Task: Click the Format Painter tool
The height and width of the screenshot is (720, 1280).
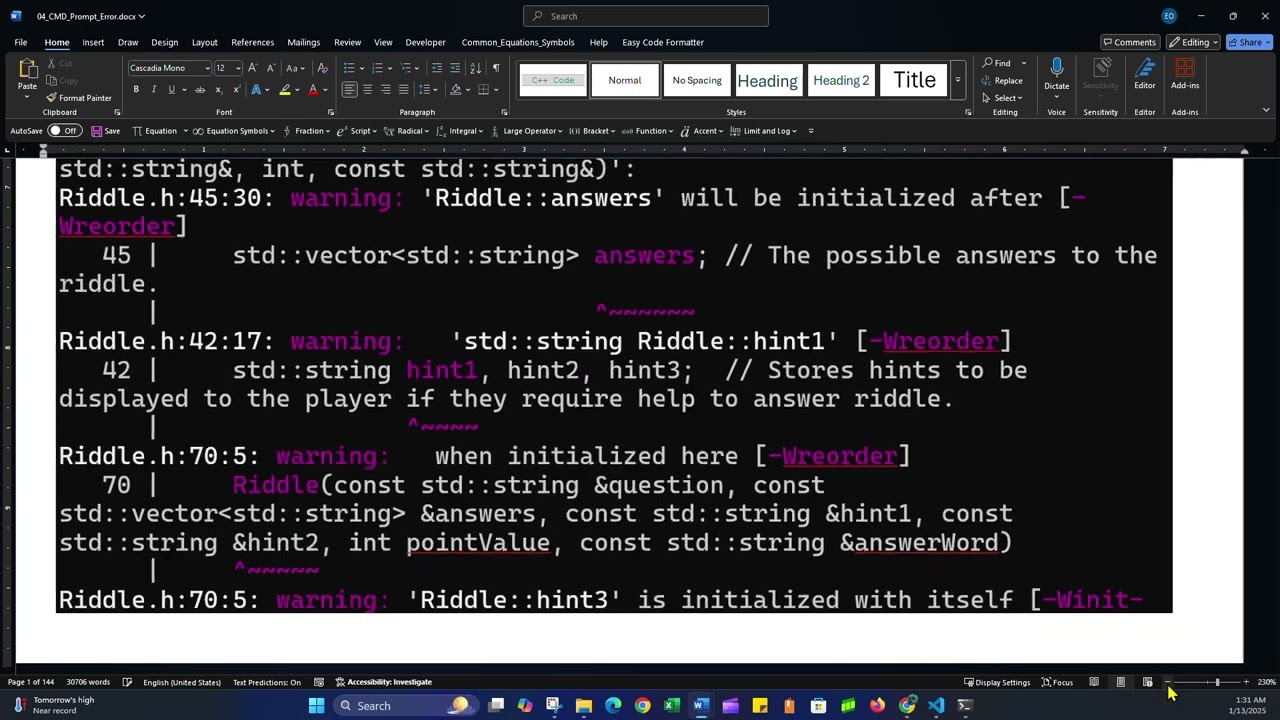Action: (78, 98)
